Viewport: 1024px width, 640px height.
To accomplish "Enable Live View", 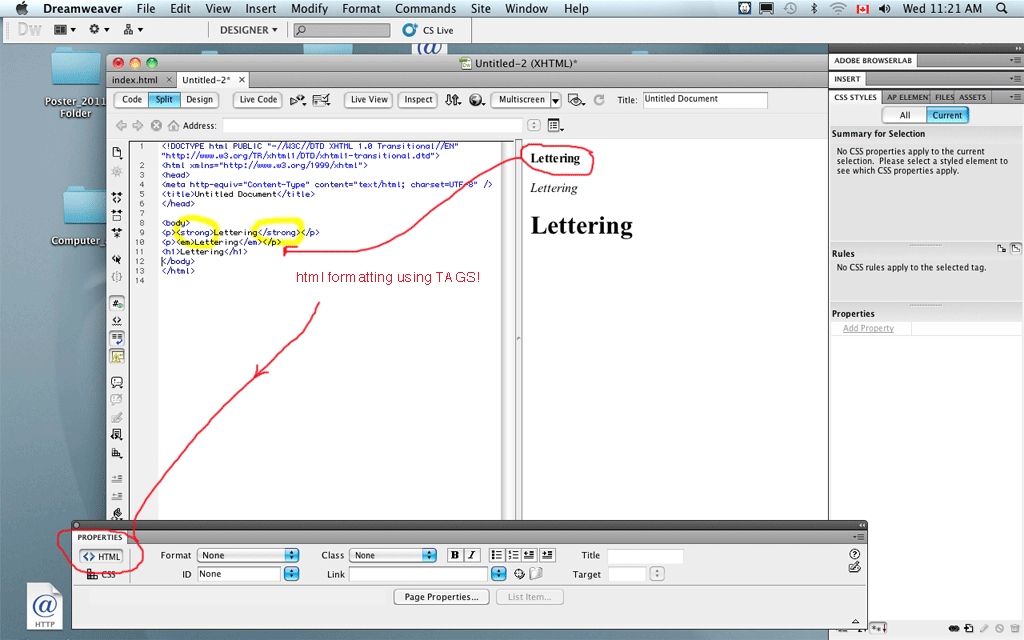I will (x=369, y=100).
